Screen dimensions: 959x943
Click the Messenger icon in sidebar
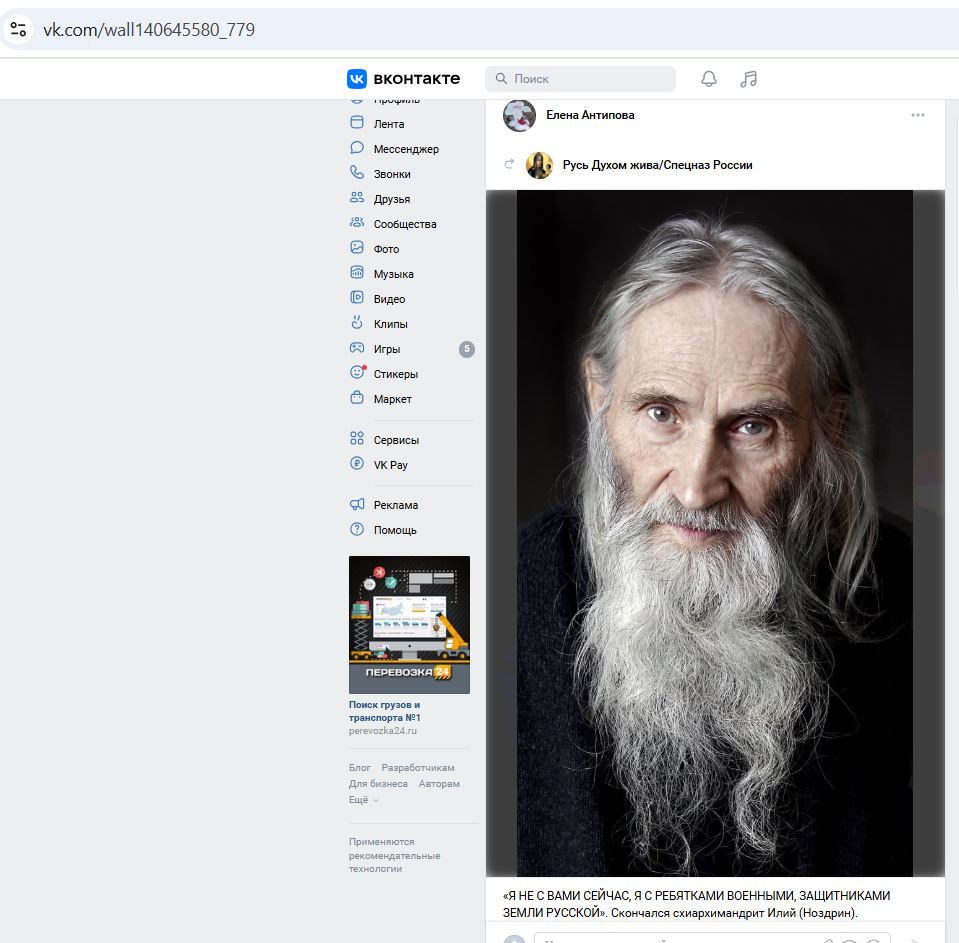357,148
